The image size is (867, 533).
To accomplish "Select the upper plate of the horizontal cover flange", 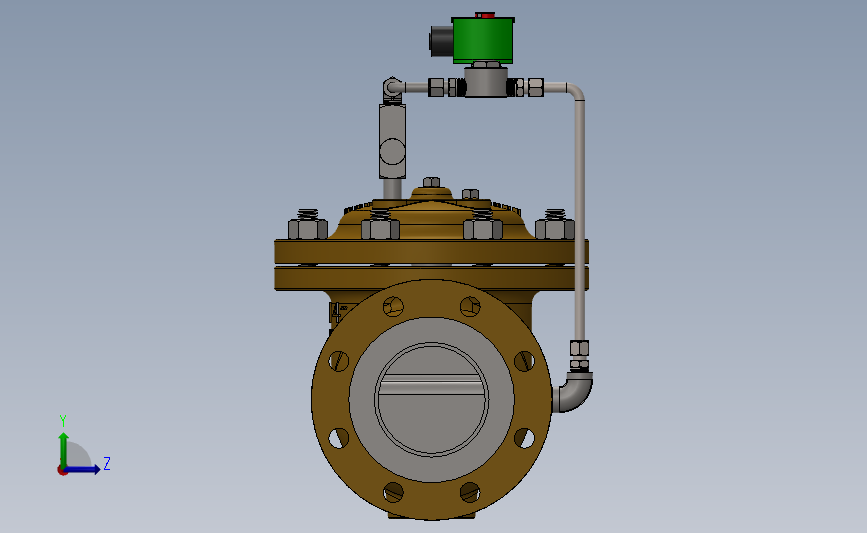I will coord(431,252).
